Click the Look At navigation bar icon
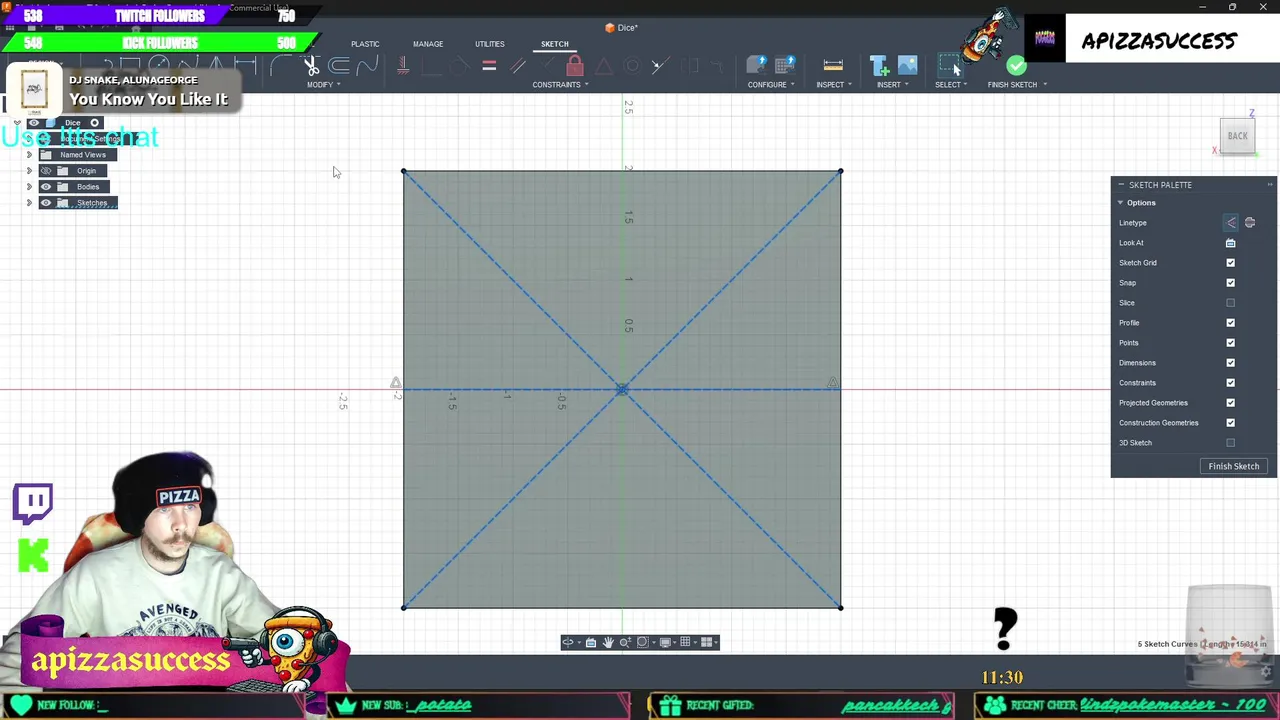The height and width of the screenshot is (720, 1280). click(x=591, y=642)
